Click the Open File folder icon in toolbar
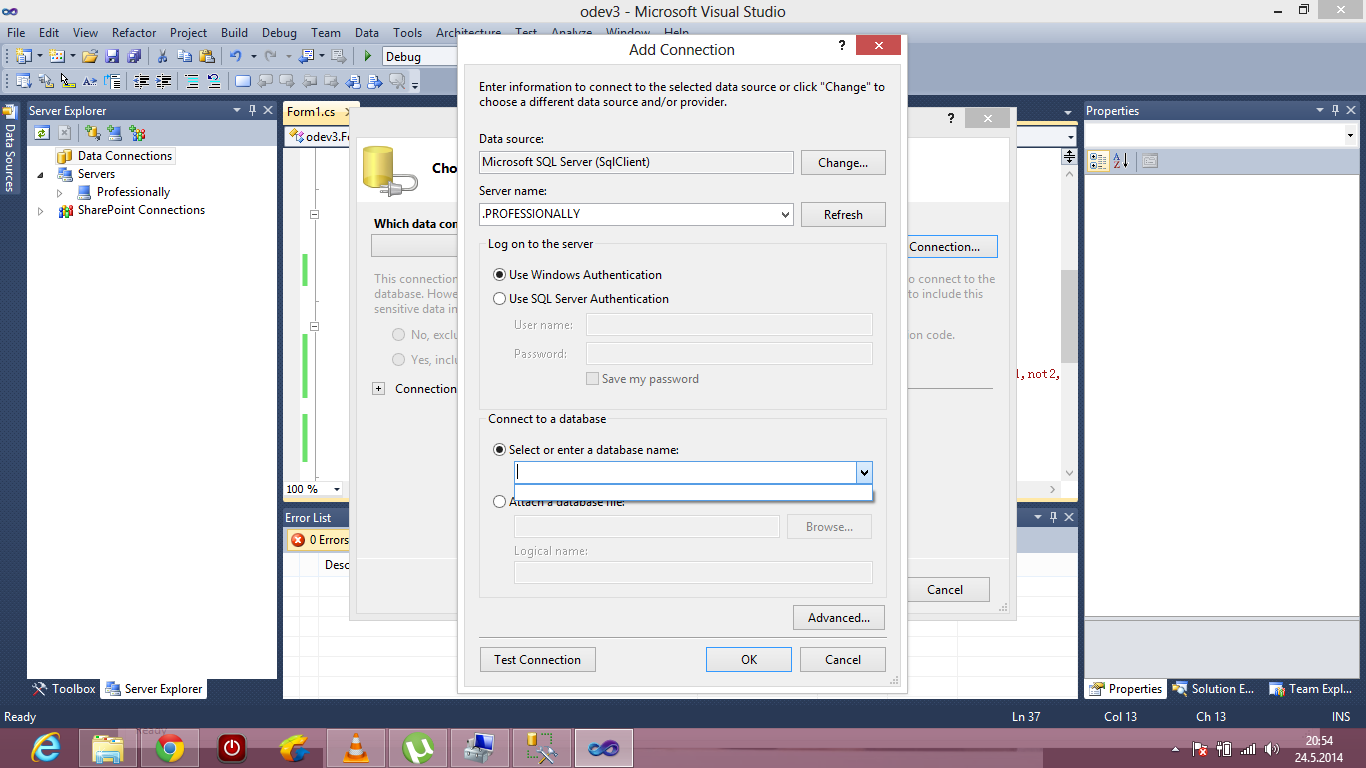Image resolution: width=1366 pixels, height=768 pixels. [90, 57]
